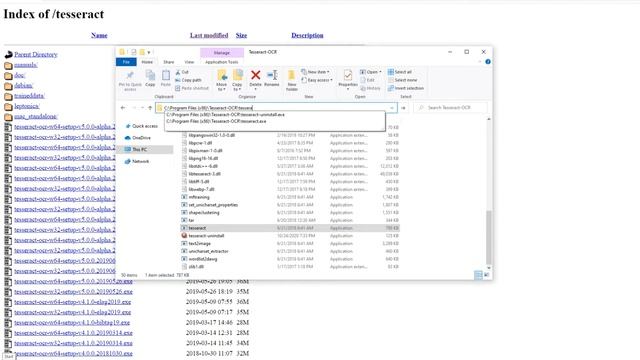
Task: Click the Properties checkmark icon
Action: pyautogui.click(x=348, y=75)
